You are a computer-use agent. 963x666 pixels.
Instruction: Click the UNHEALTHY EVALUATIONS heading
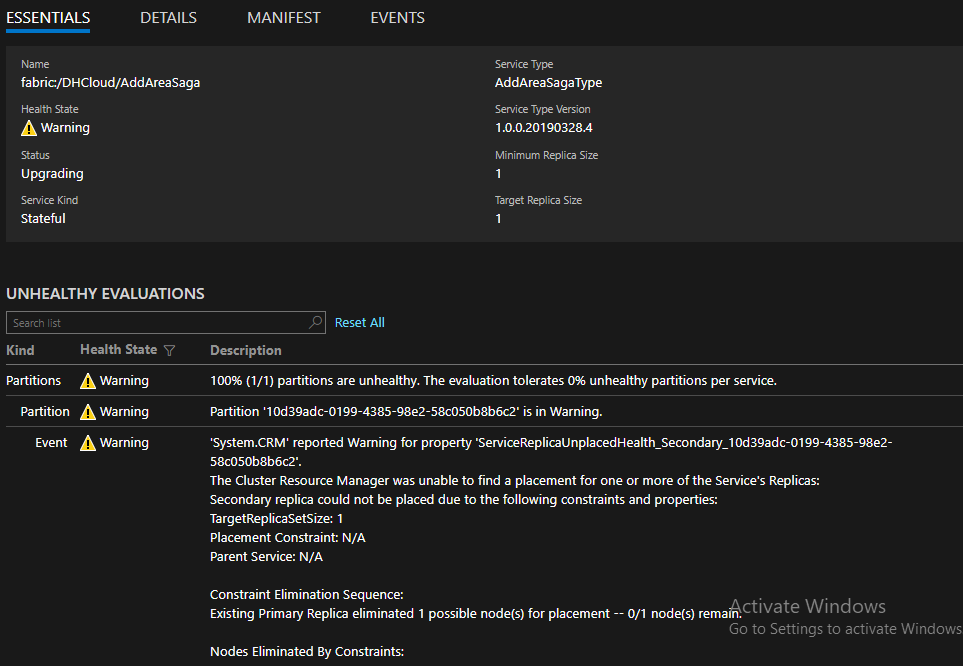(105, 294)
